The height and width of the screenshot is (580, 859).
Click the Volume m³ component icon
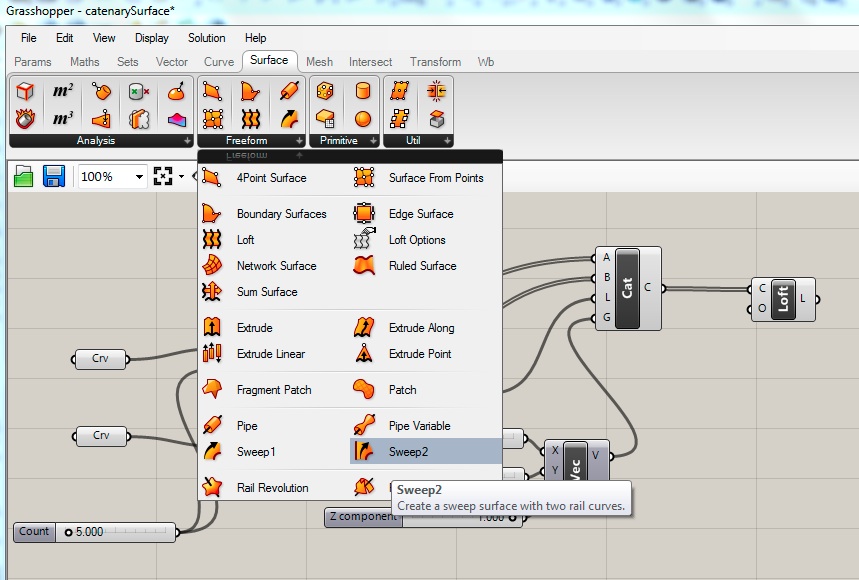(63, 118)
